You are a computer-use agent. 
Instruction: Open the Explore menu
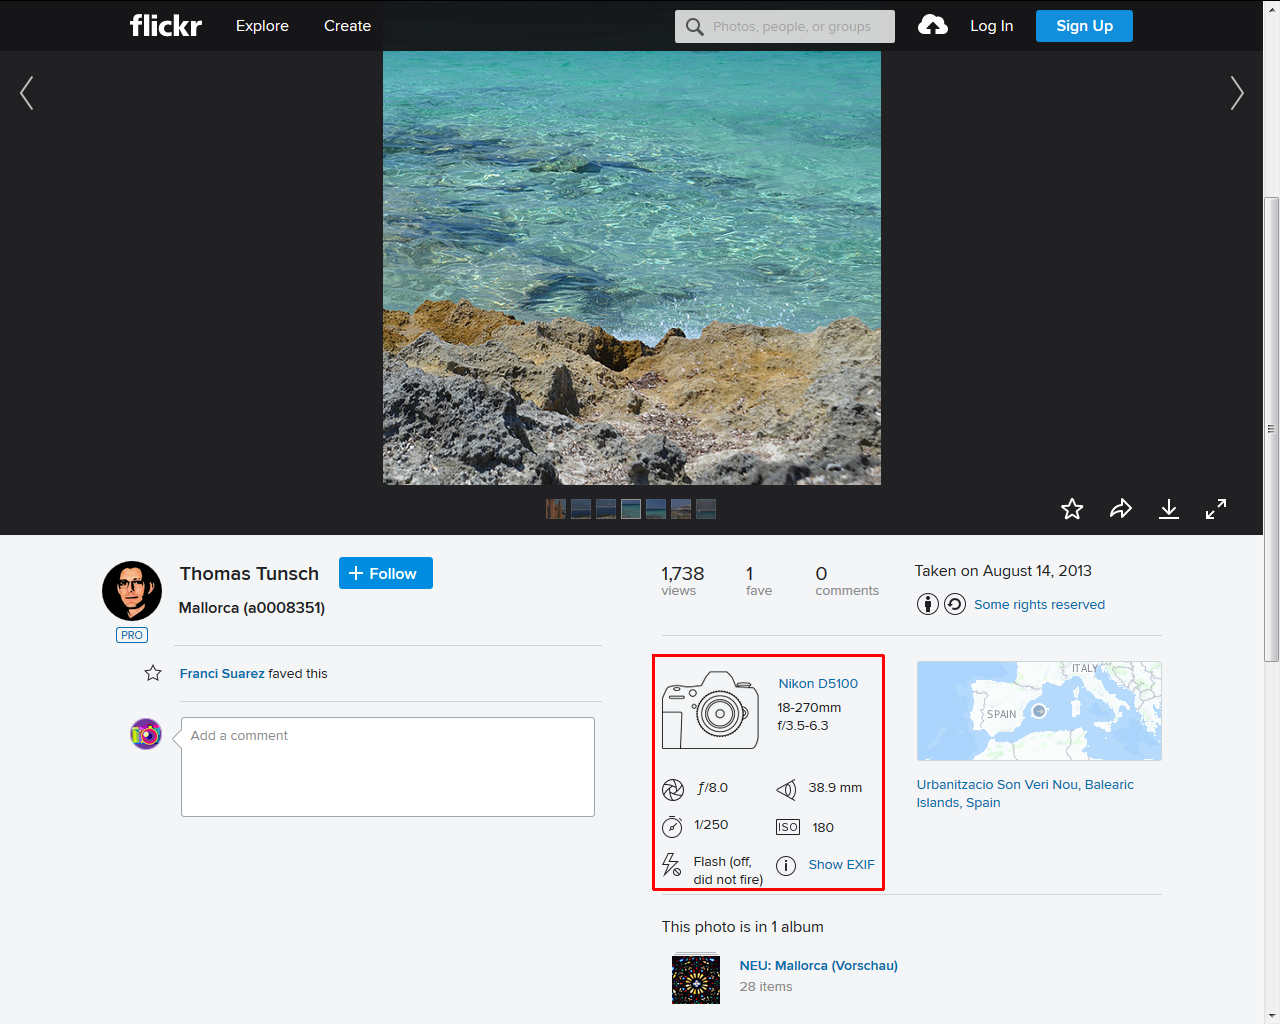click(262, 26)
